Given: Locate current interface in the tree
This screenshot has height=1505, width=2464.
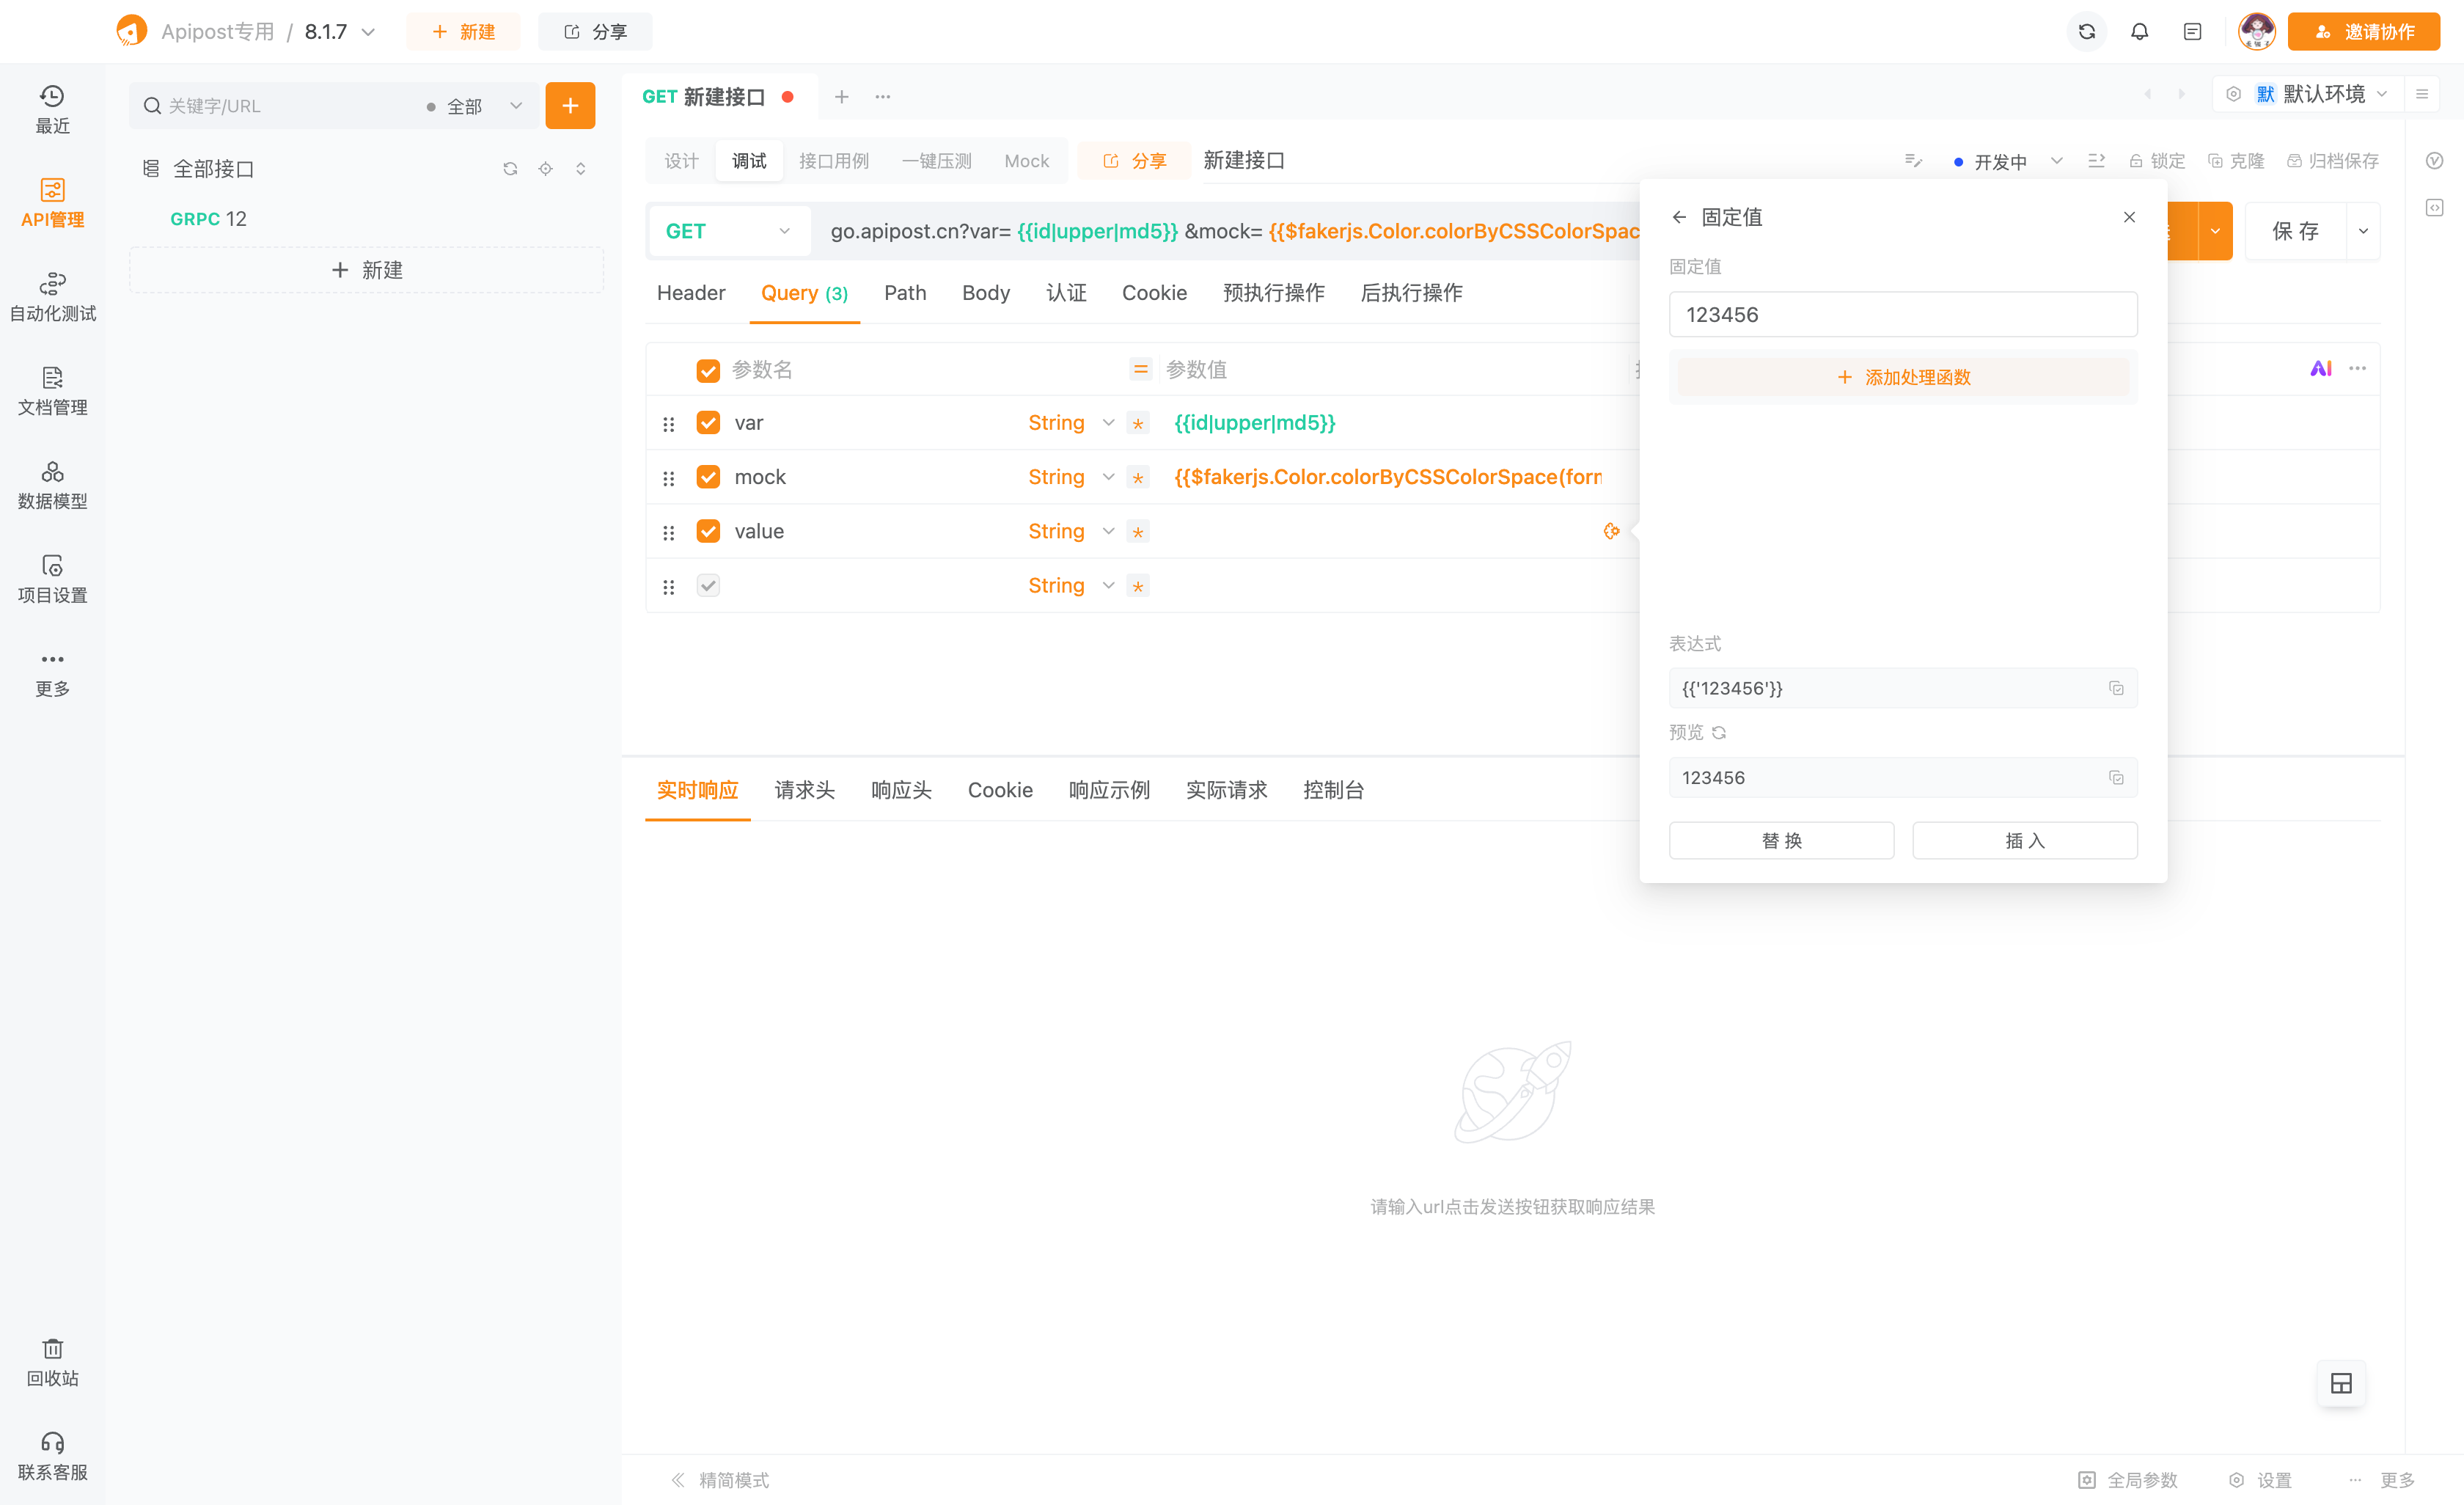Looking at the screenshot, I should coord(545,169).
